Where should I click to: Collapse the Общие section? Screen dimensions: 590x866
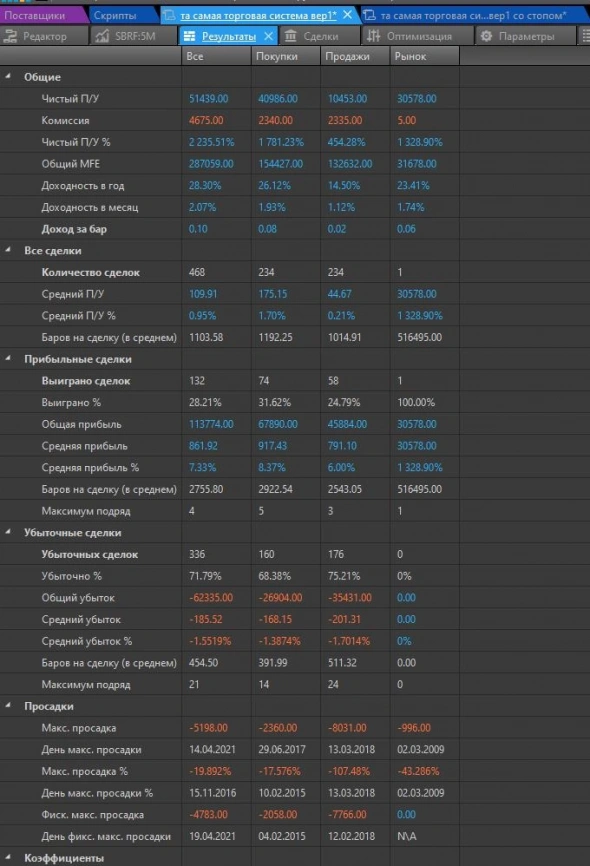pyautogui.click(x=9, y=76)
